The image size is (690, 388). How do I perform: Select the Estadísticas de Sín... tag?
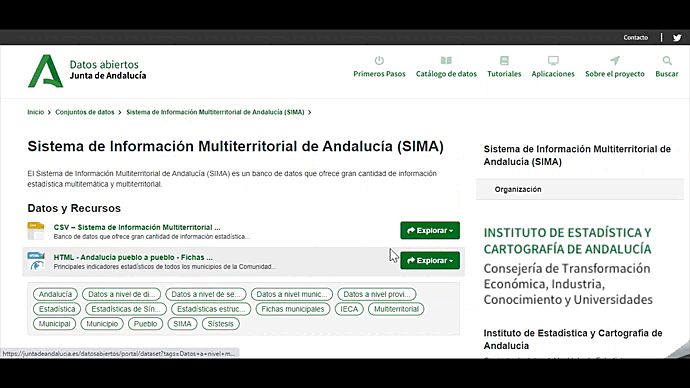(126, 309)
